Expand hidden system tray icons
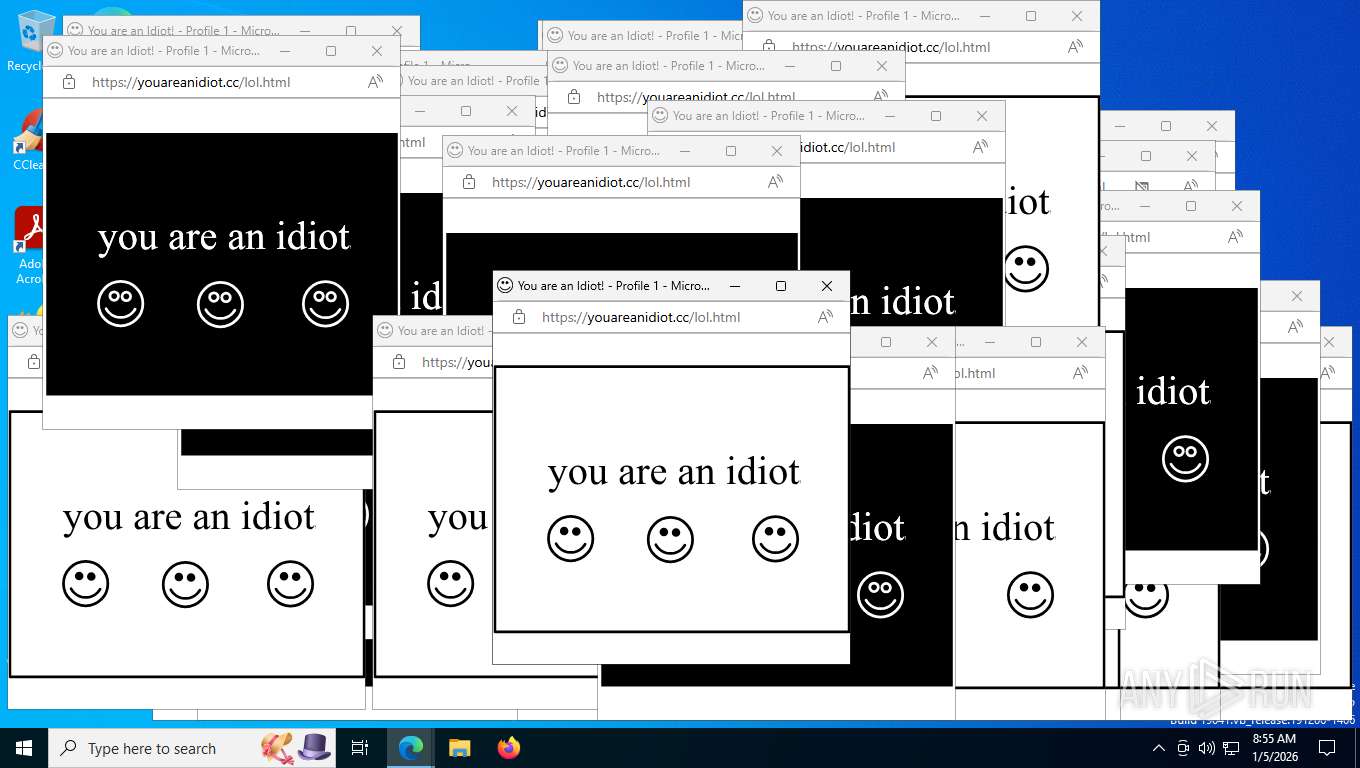Image resolution: width=1360 pixels, height=768 pixels. (x=1158, y=748)
